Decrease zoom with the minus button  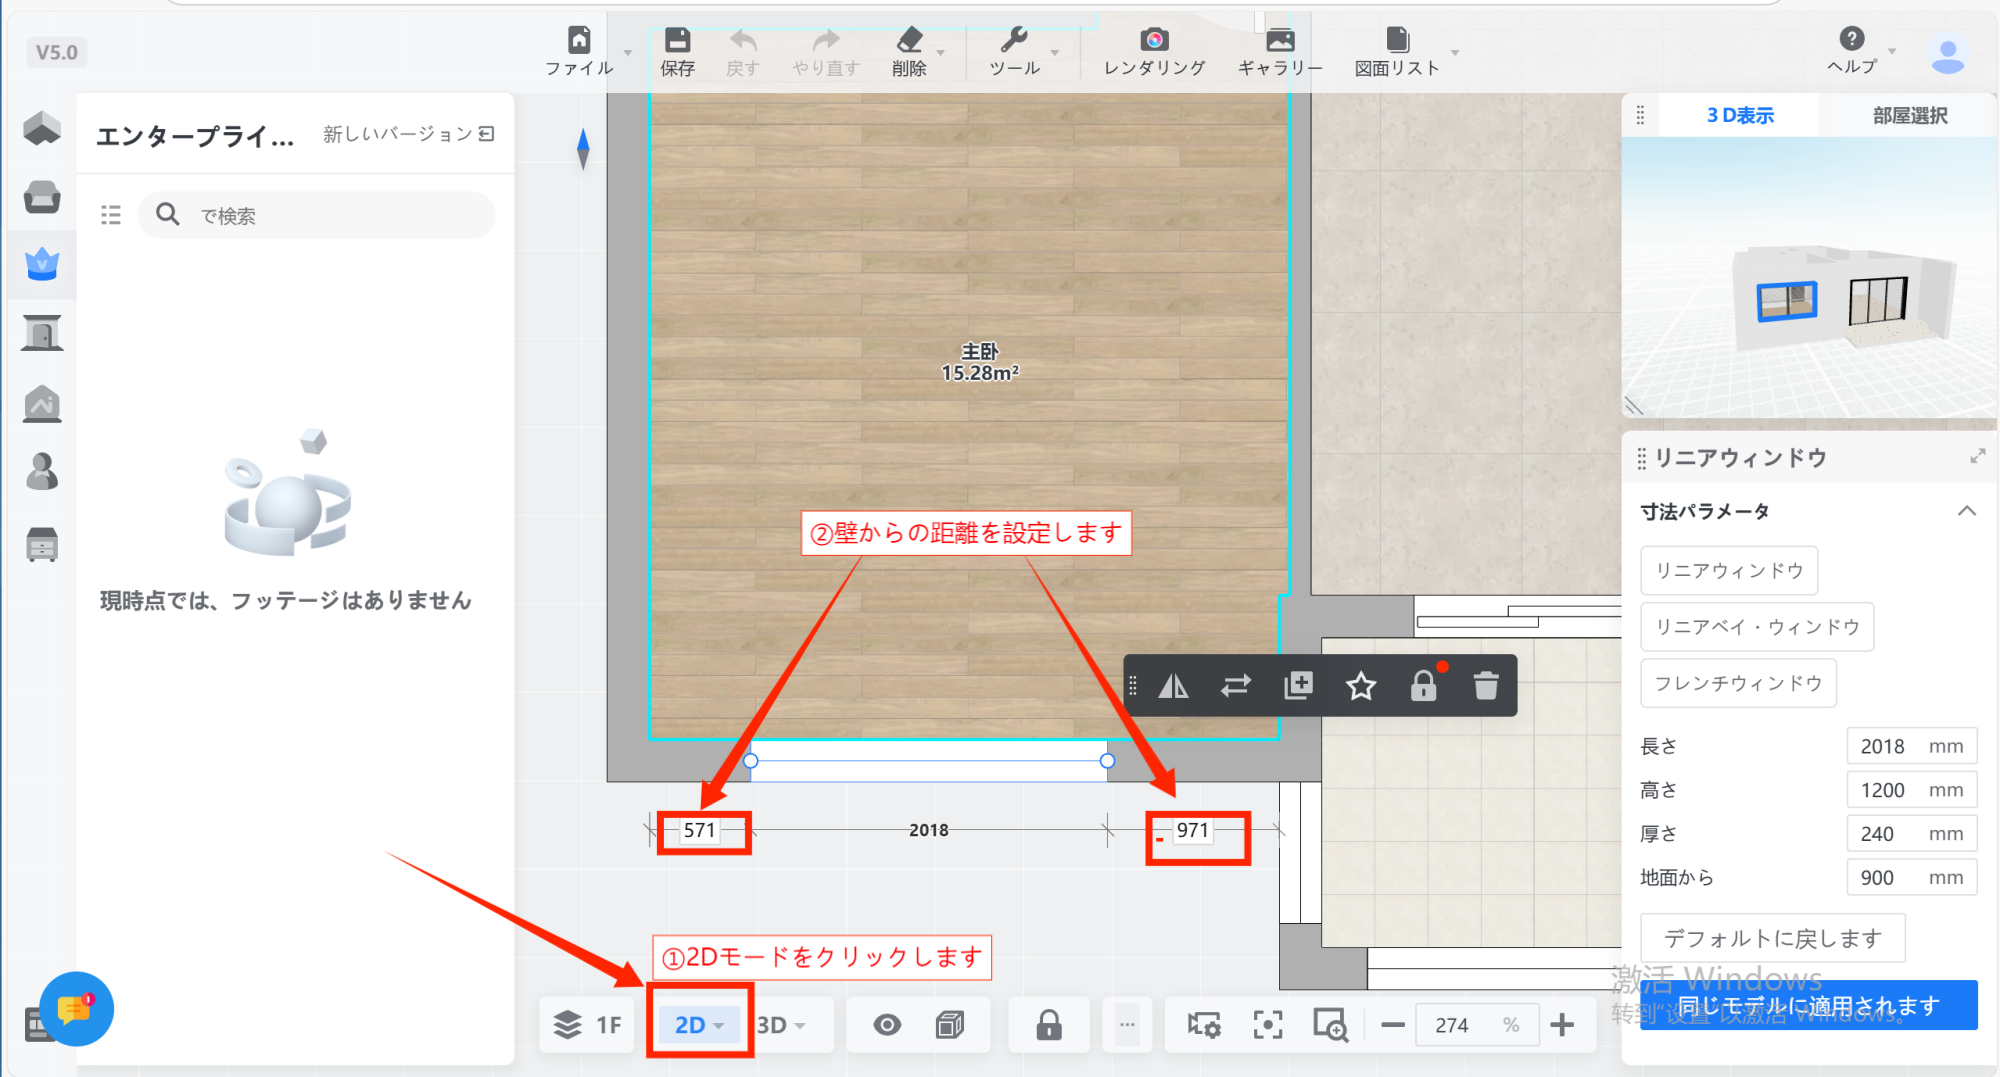click(x=1393, y=1025)
